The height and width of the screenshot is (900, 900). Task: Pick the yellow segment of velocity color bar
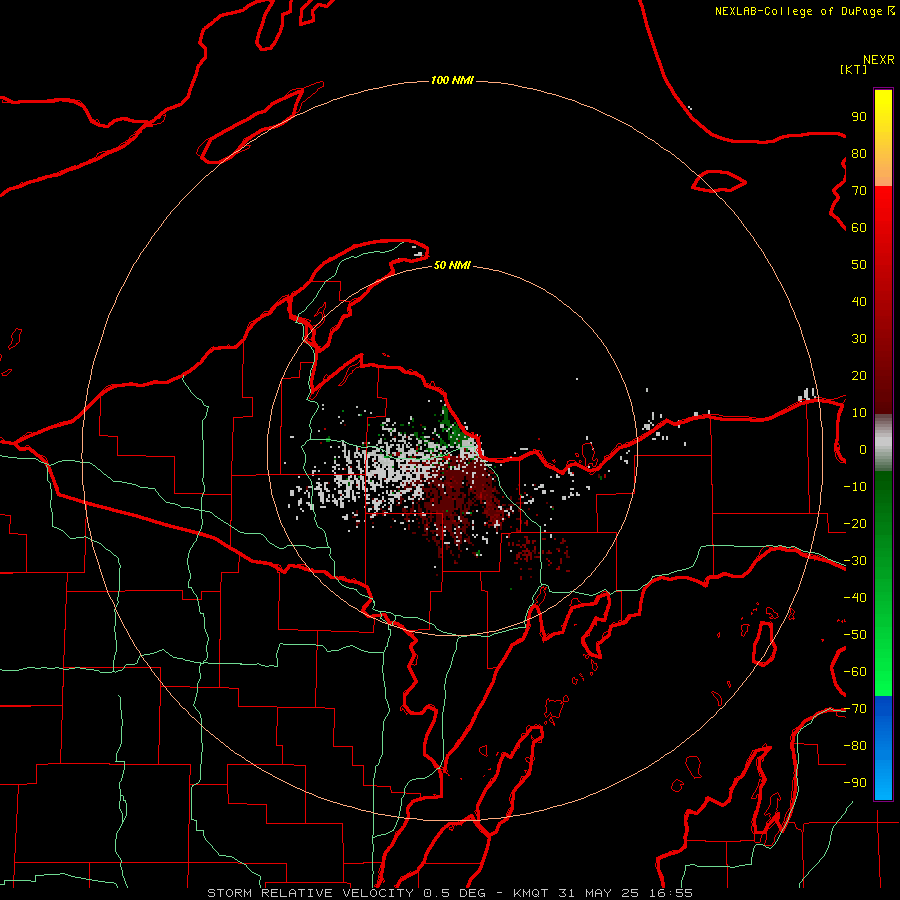pos(883,138)
